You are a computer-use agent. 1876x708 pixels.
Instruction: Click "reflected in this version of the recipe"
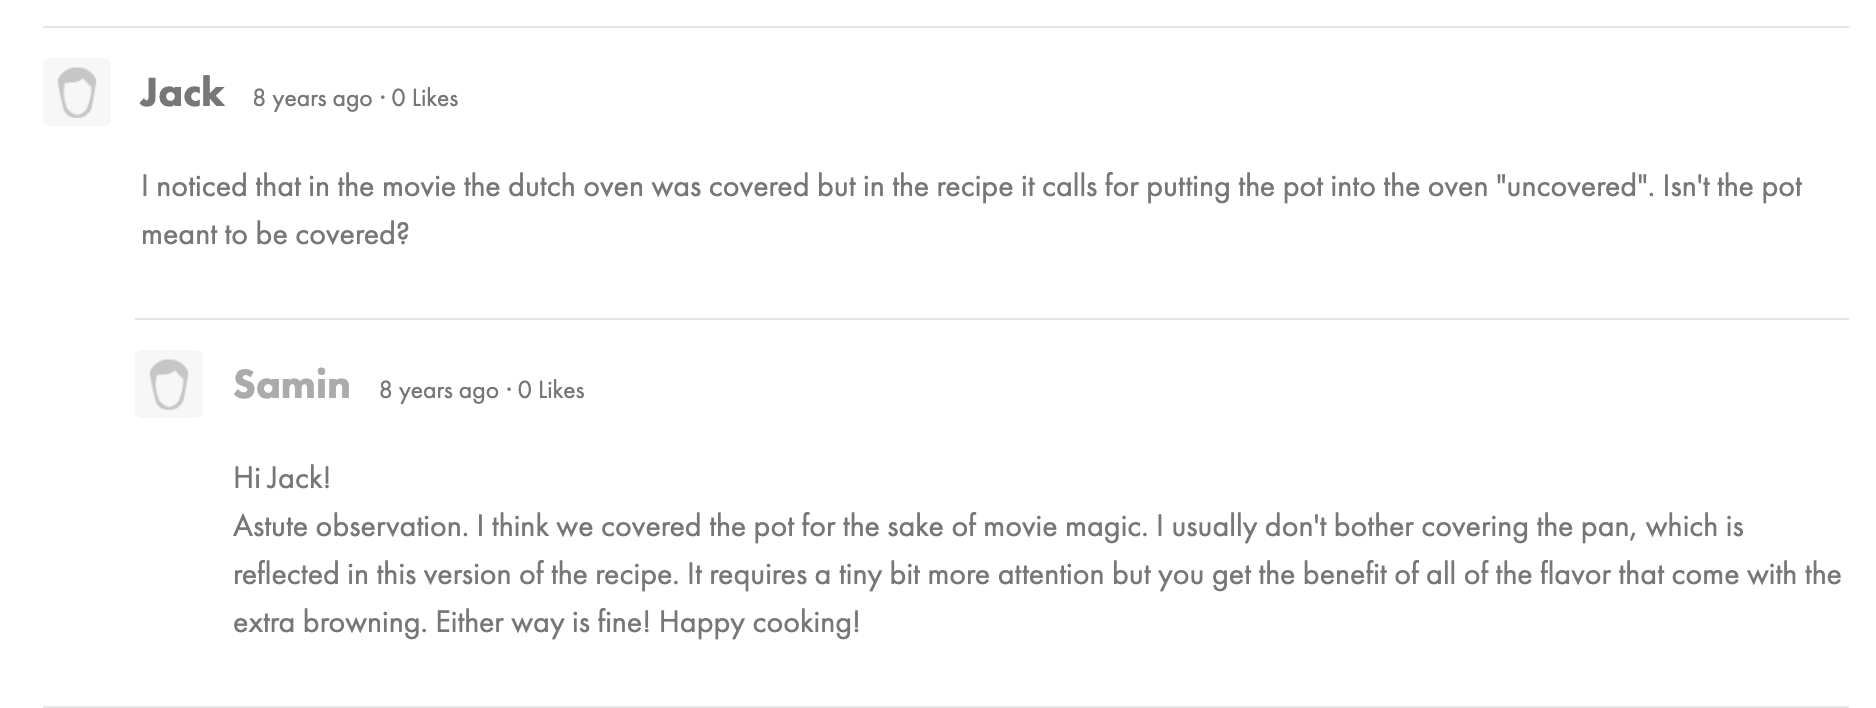coord(455,575)
